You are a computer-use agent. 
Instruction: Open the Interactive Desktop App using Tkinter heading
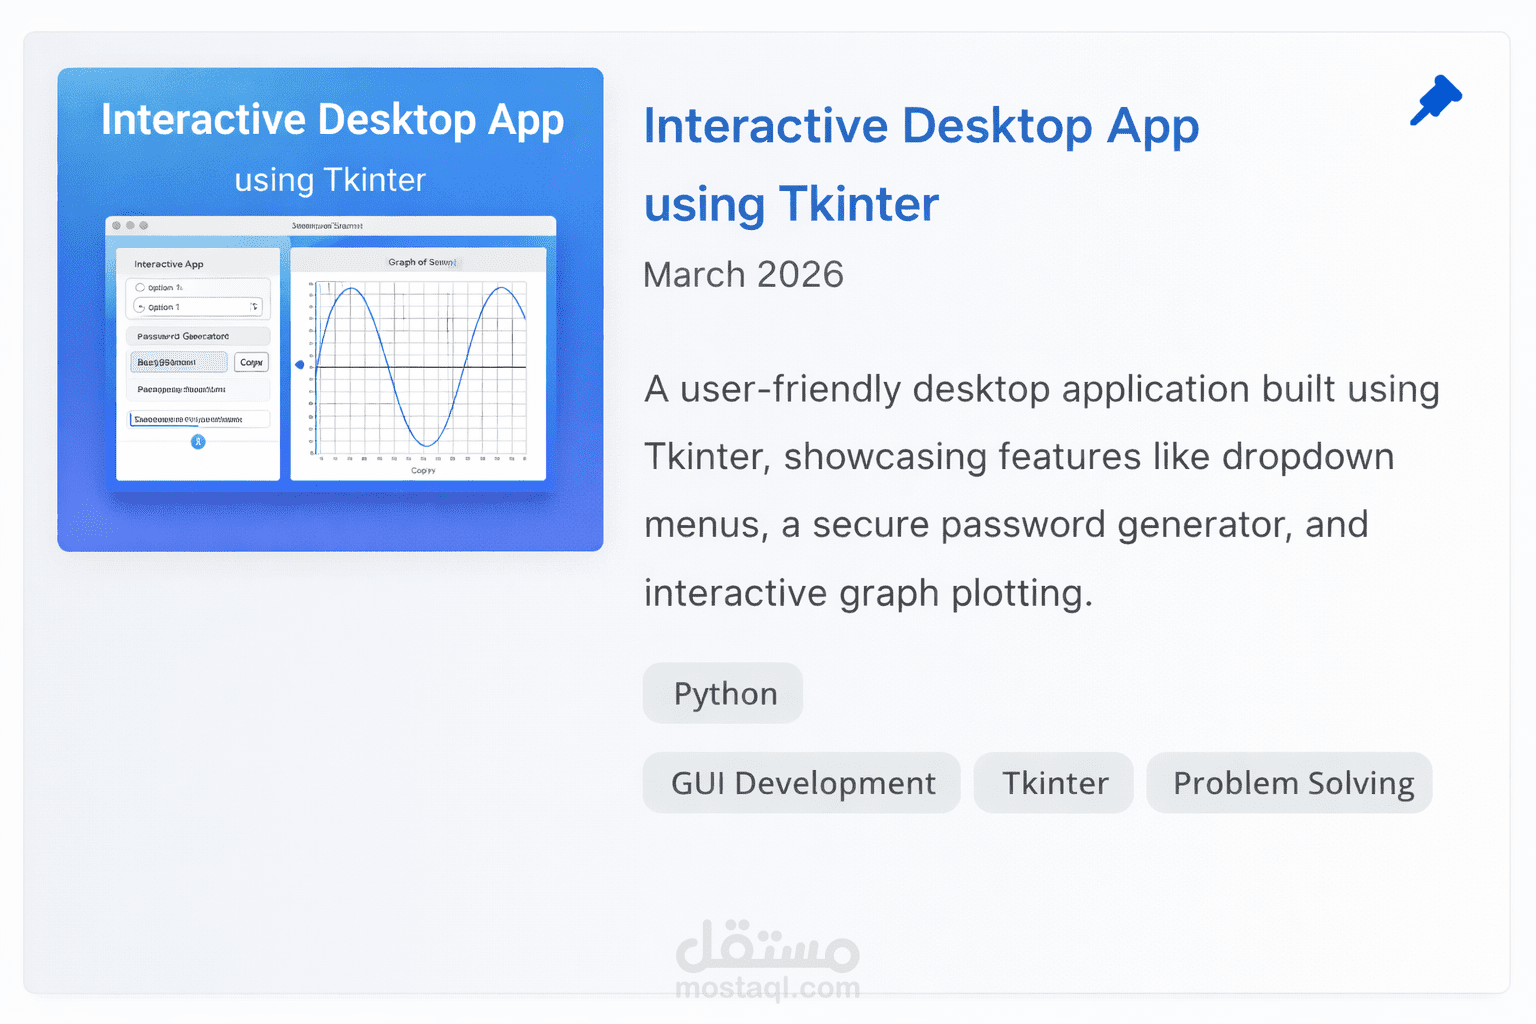click(x=921, y=165)
